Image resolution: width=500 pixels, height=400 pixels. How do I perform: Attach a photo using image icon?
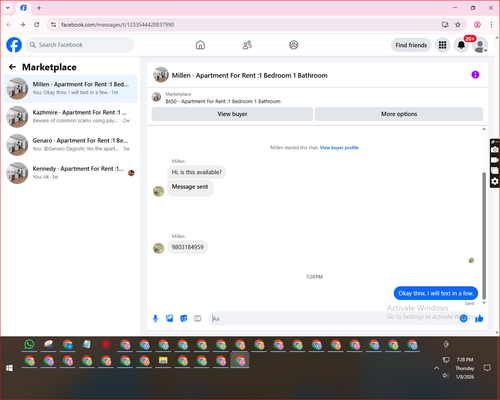(x=170, y=319)
